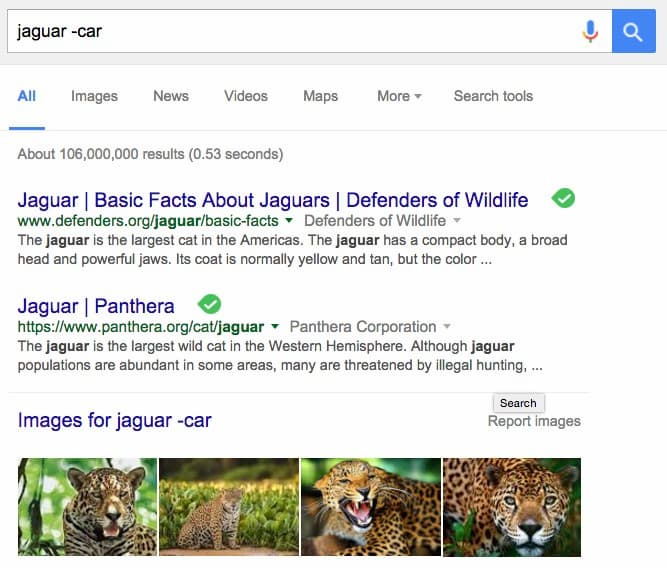Screen dimensions: 667x568
Task: Click green checkmark beside Jaguar | Panthera result
Action: click(209, 304)
